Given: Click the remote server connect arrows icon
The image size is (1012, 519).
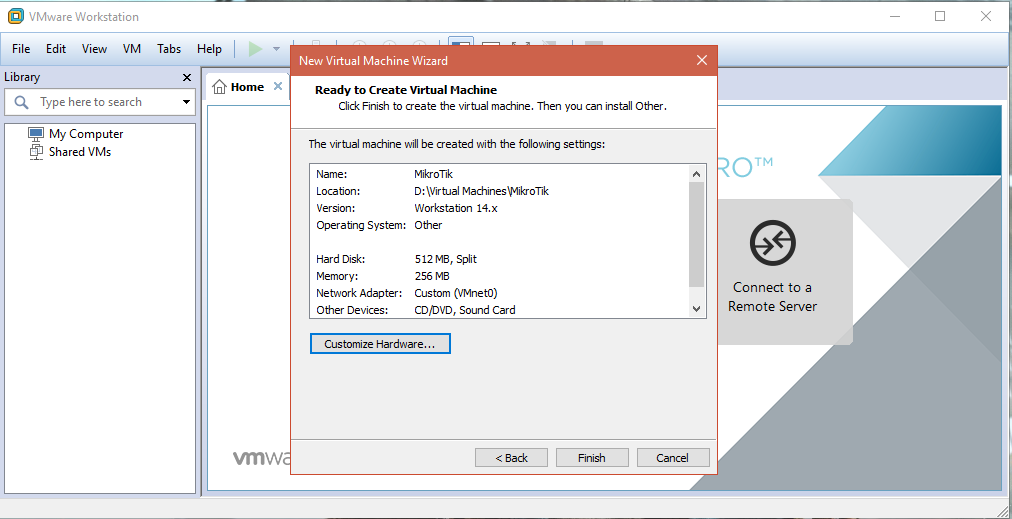Looking at the screenshot, I should pos(773,243).
